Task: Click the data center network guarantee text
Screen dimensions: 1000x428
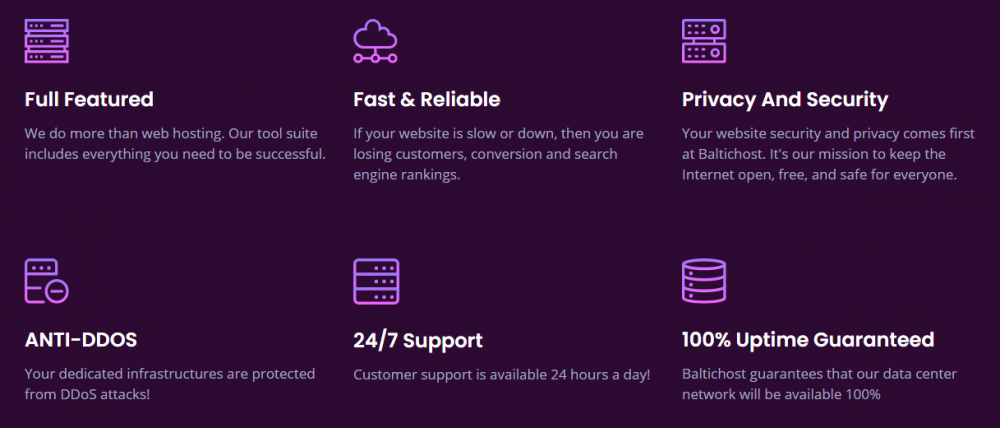Action: coord(818,384)
